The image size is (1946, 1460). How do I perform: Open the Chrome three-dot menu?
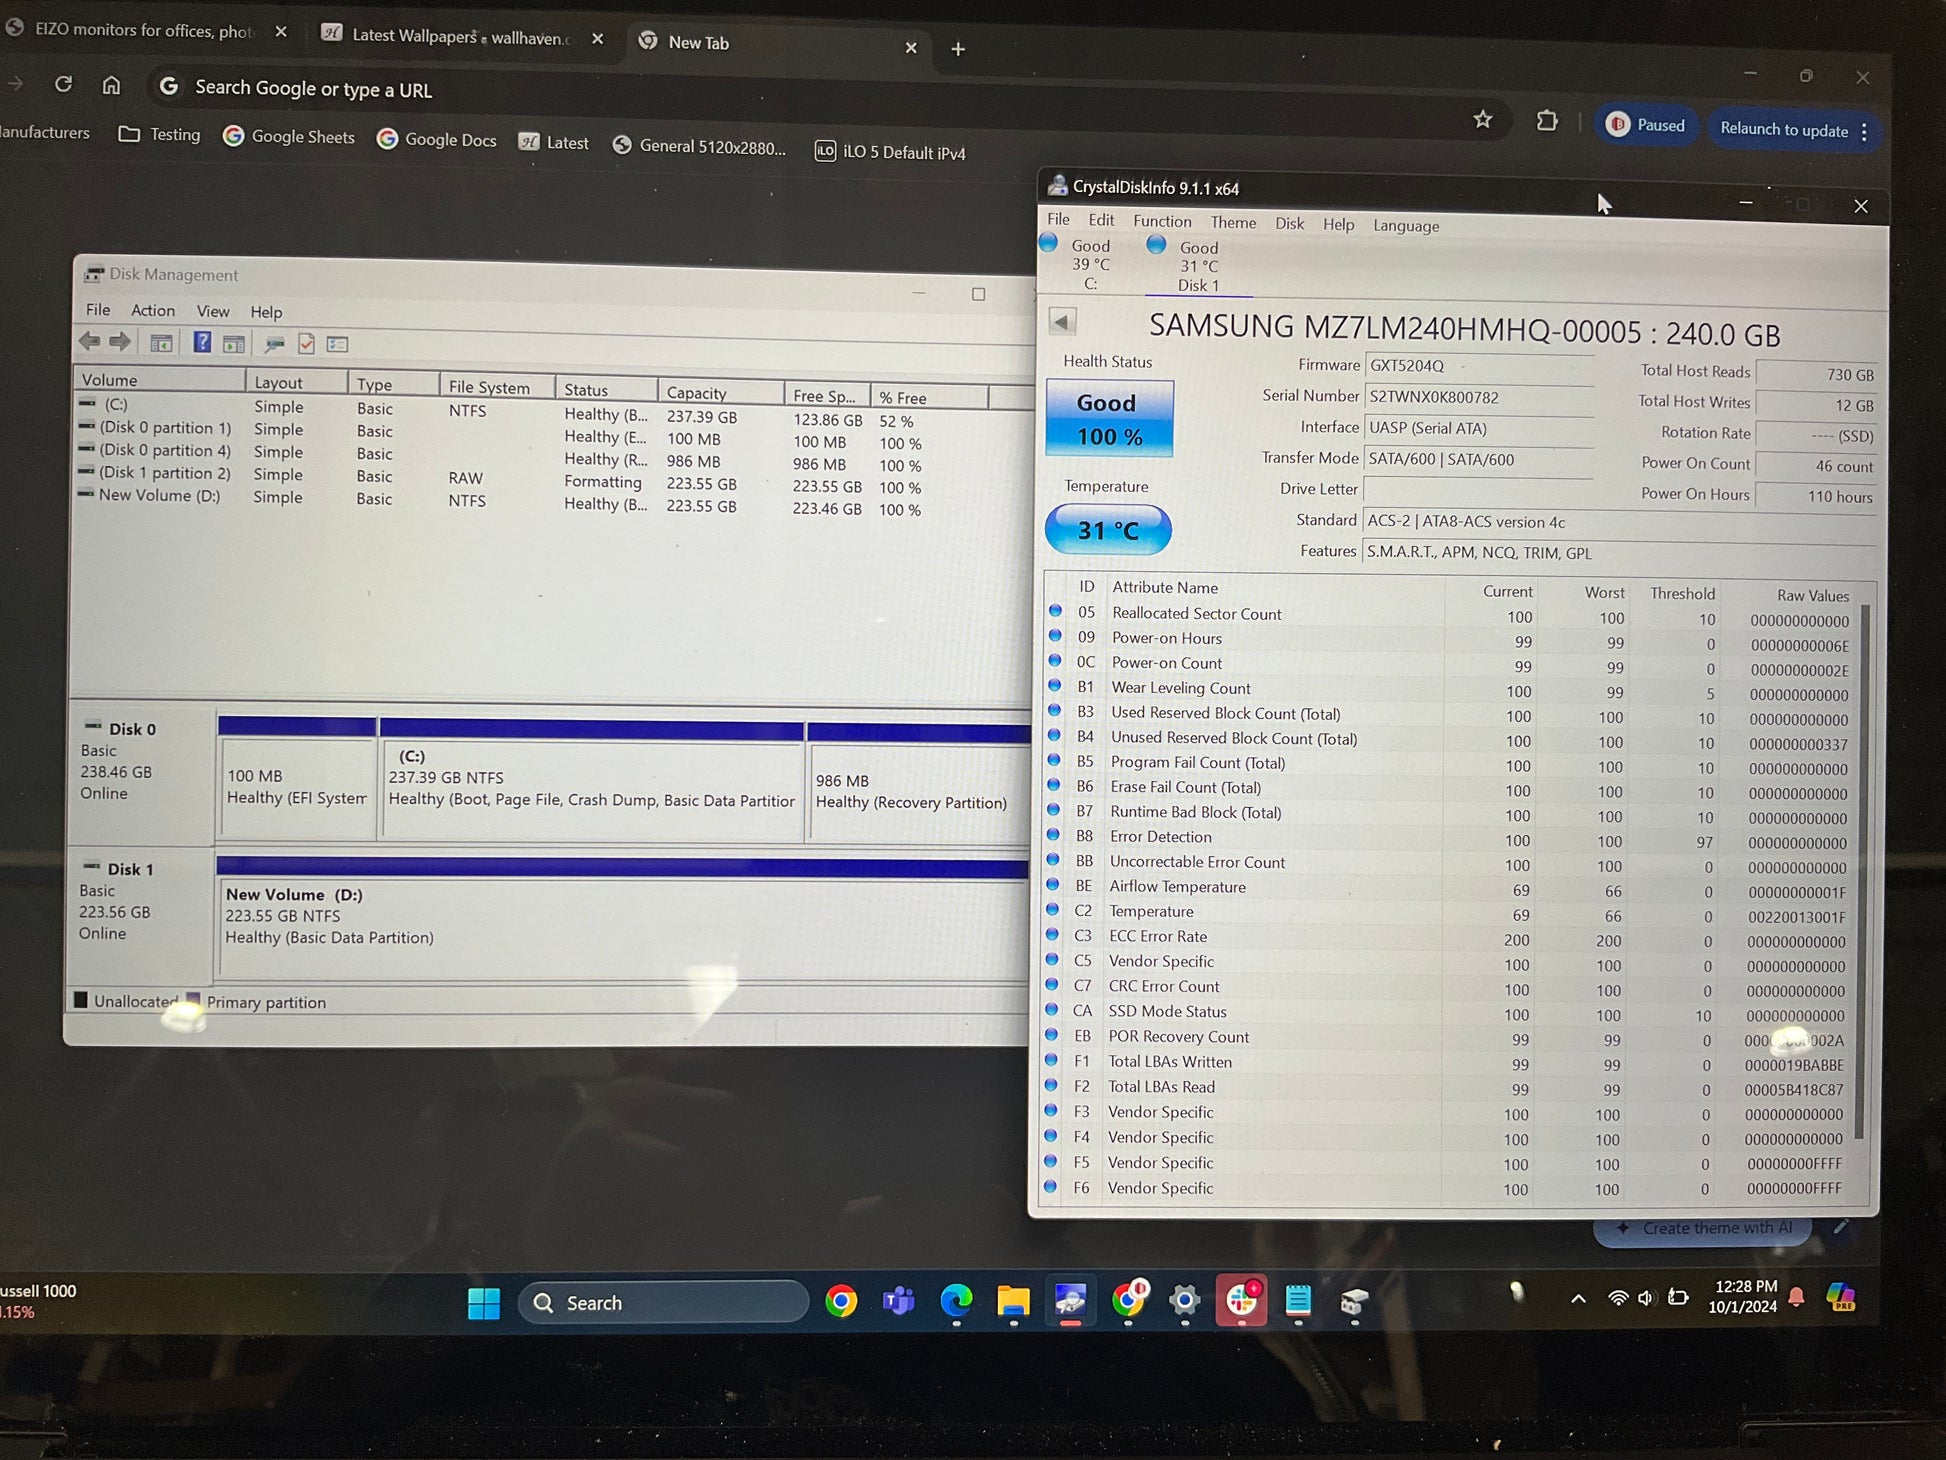pos(1864,132)
